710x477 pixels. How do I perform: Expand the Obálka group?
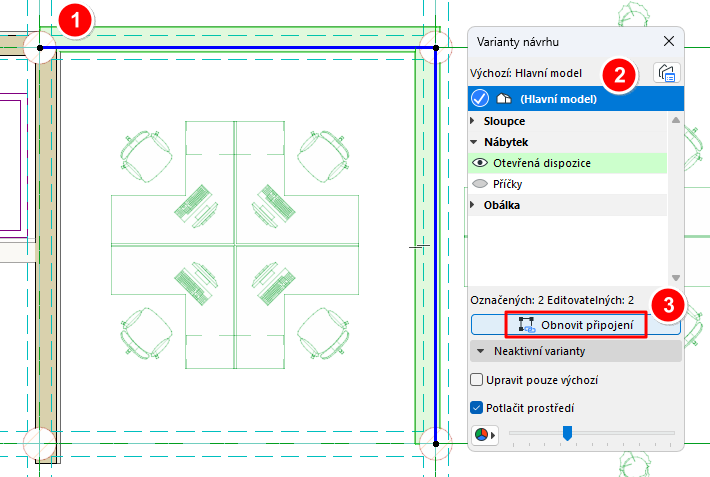(x=473, y=205)
